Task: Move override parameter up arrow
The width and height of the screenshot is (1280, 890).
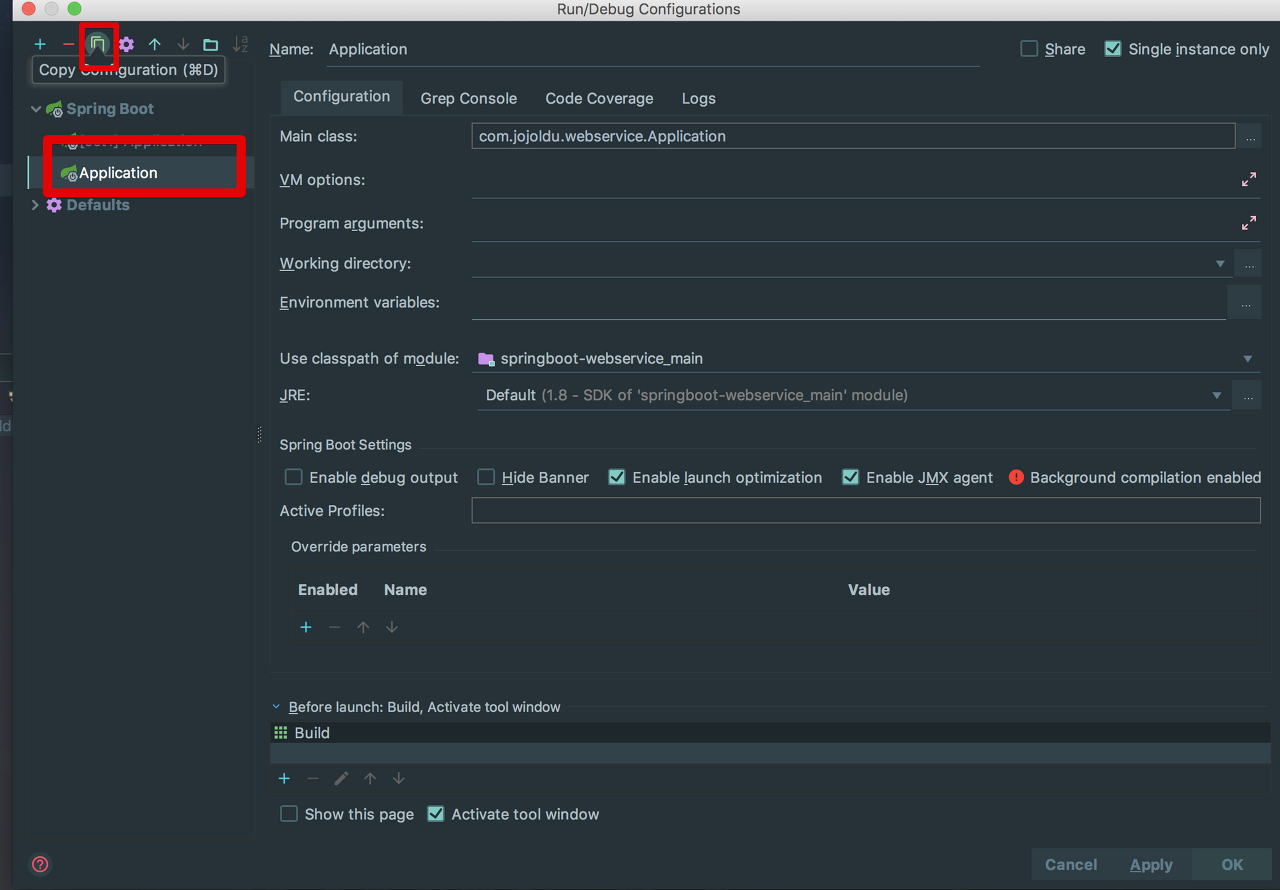Action: pyautogui.click(x=363, y=627)
